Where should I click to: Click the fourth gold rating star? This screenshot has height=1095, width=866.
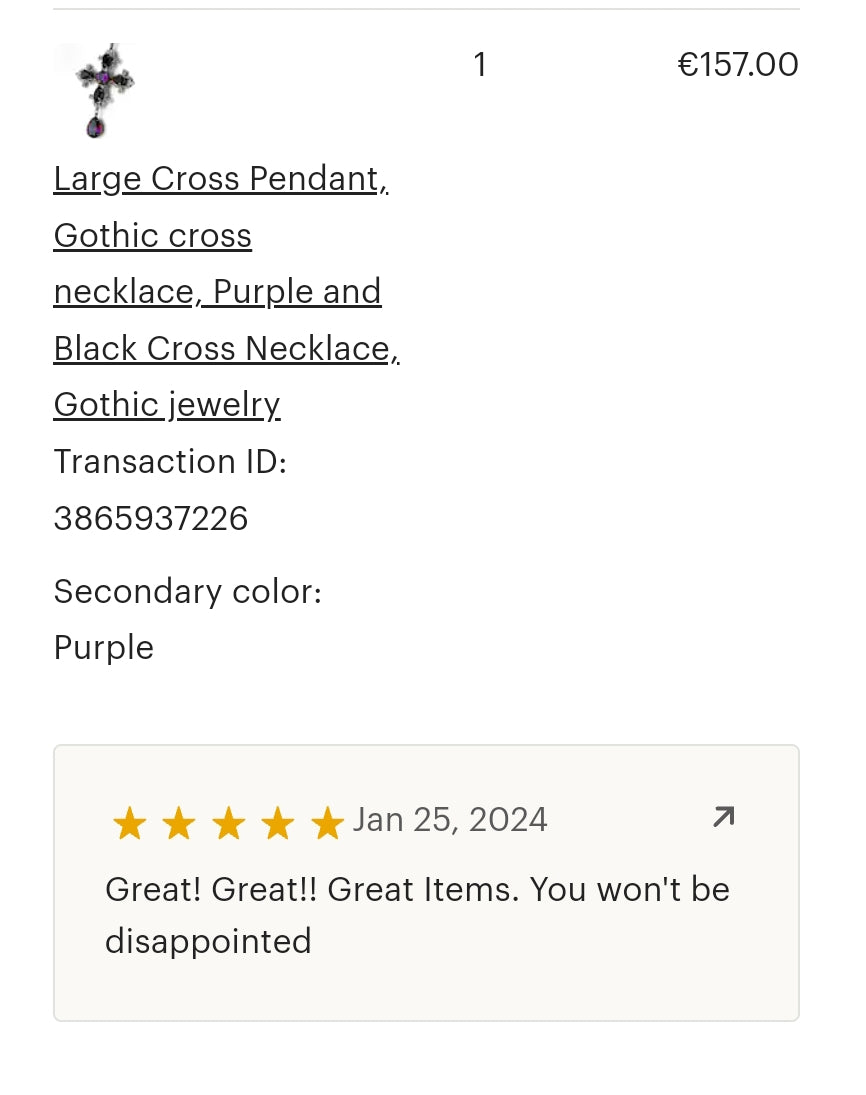(x=277, y=824)
